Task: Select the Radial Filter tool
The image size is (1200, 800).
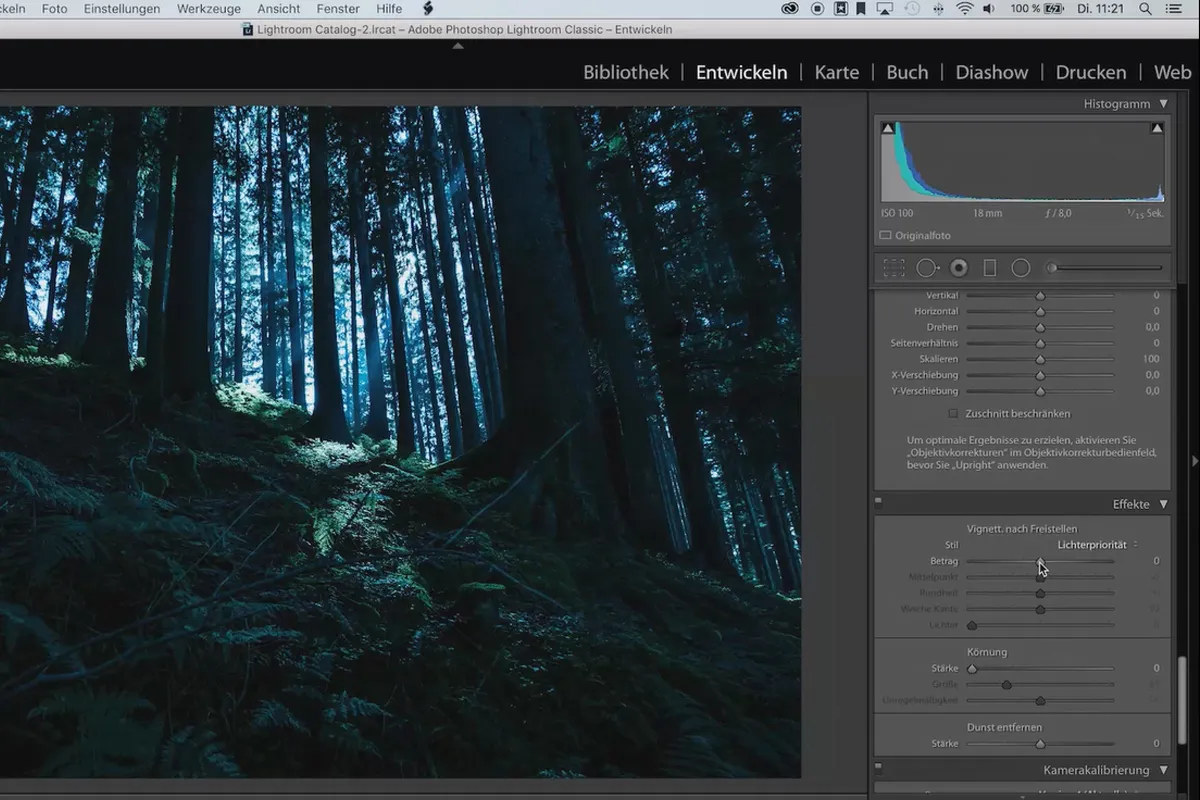Action: (x=1021, y=268)
